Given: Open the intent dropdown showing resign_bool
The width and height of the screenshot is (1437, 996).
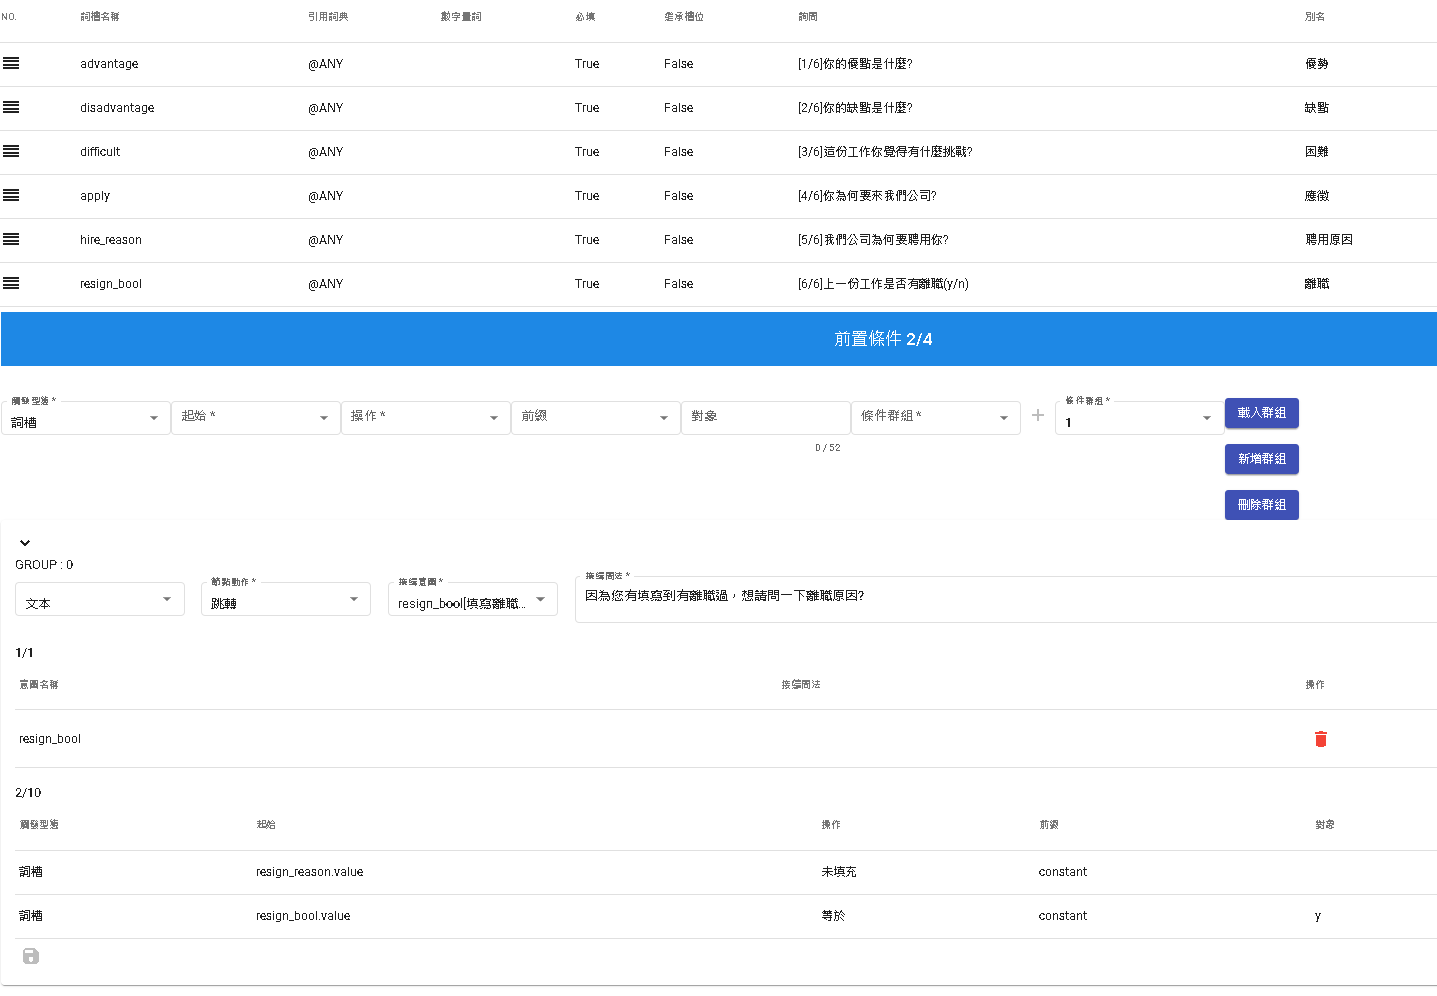Looking at the screenshot, I should [473, 599].
